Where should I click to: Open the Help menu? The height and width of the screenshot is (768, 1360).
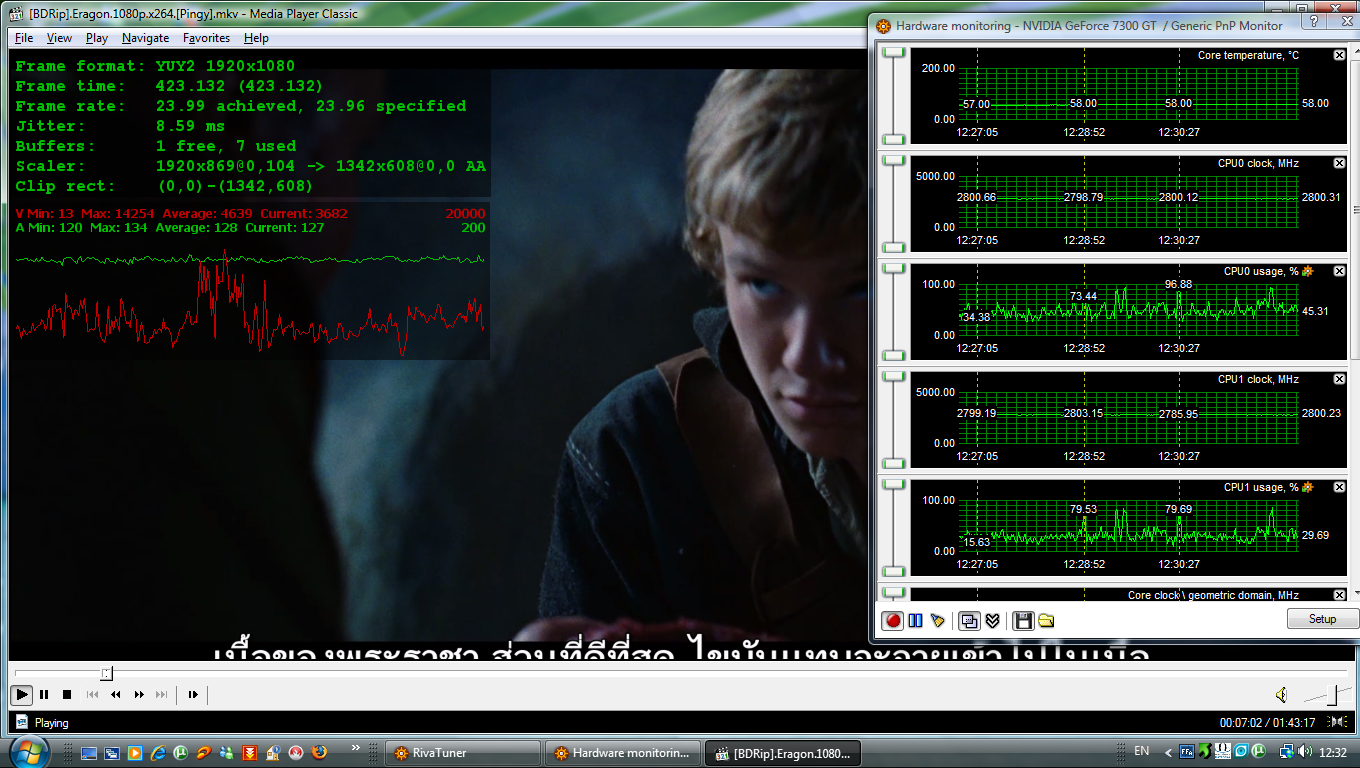click(x=256, y=38)
